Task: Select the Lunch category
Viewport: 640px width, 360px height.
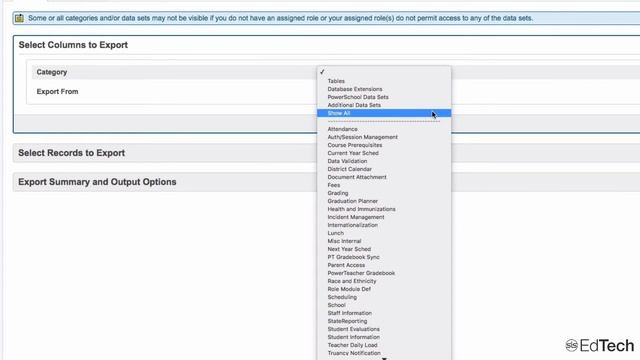Action: [336, 233]
